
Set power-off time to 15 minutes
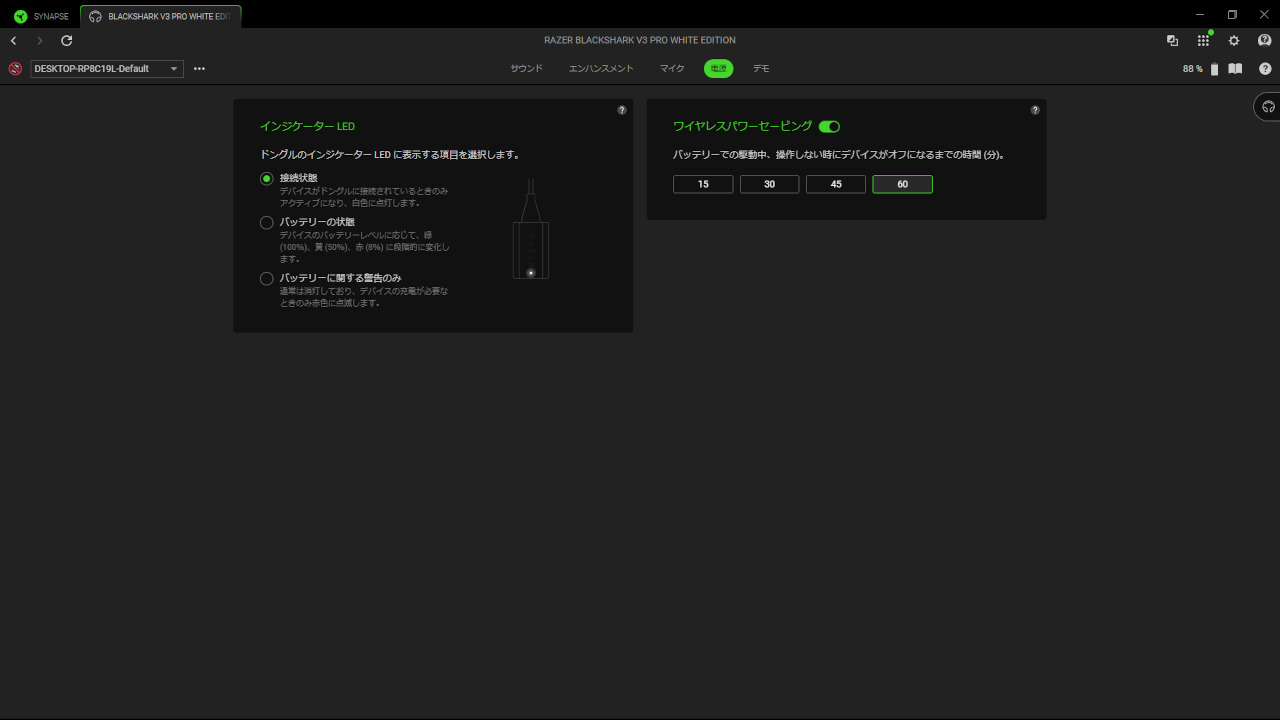coord(703,184)
